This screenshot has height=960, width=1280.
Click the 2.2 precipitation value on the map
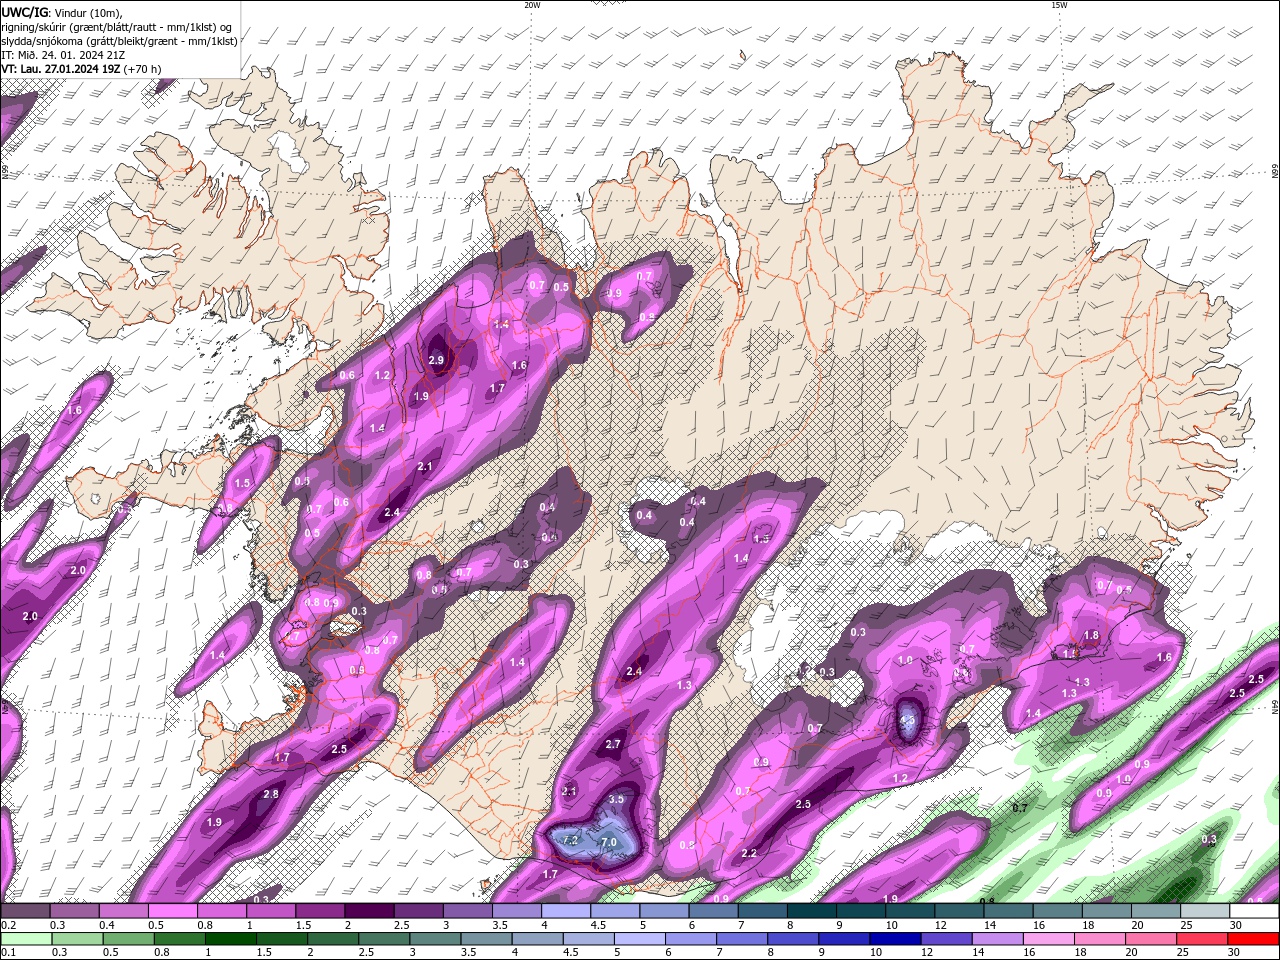click(750, 853)
